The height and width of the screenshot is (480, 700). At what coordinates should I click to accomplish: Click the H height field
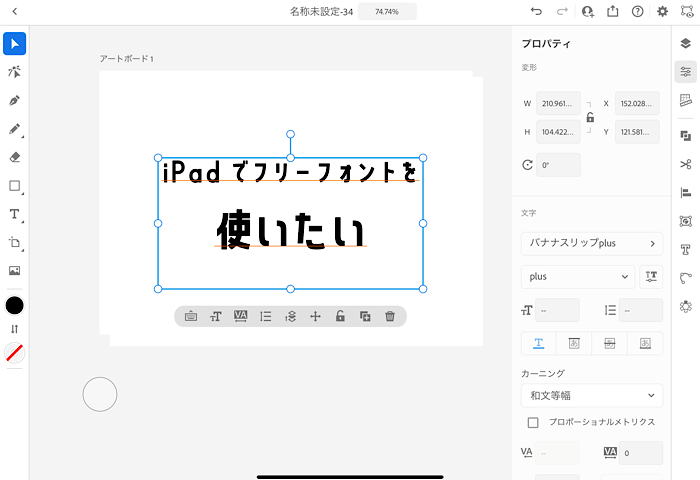558,132
